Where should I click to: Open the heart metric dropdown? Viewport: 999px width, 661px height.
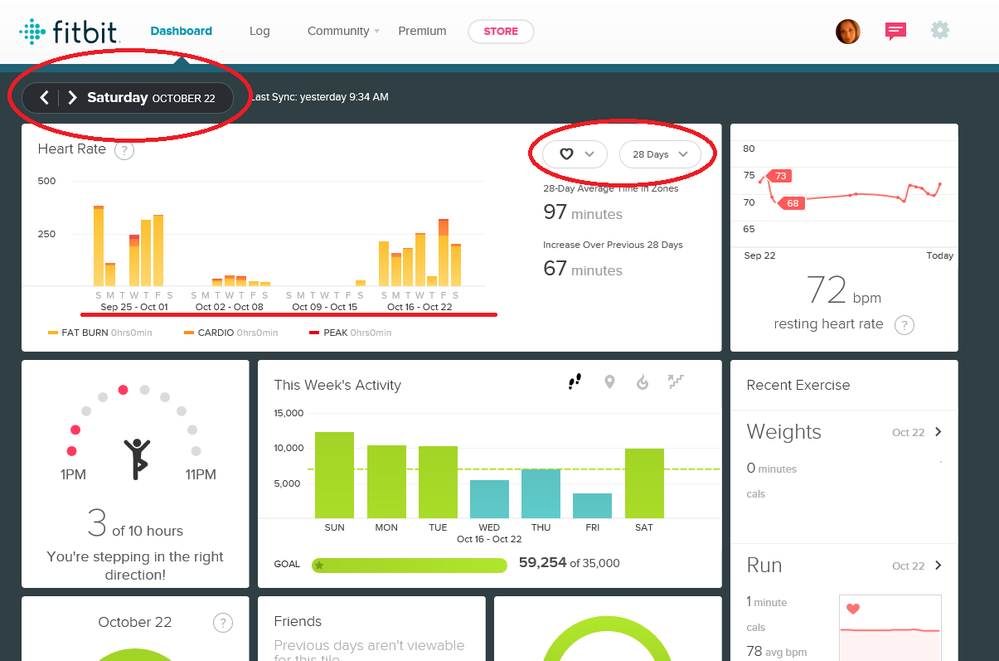(x=575, y=154)
